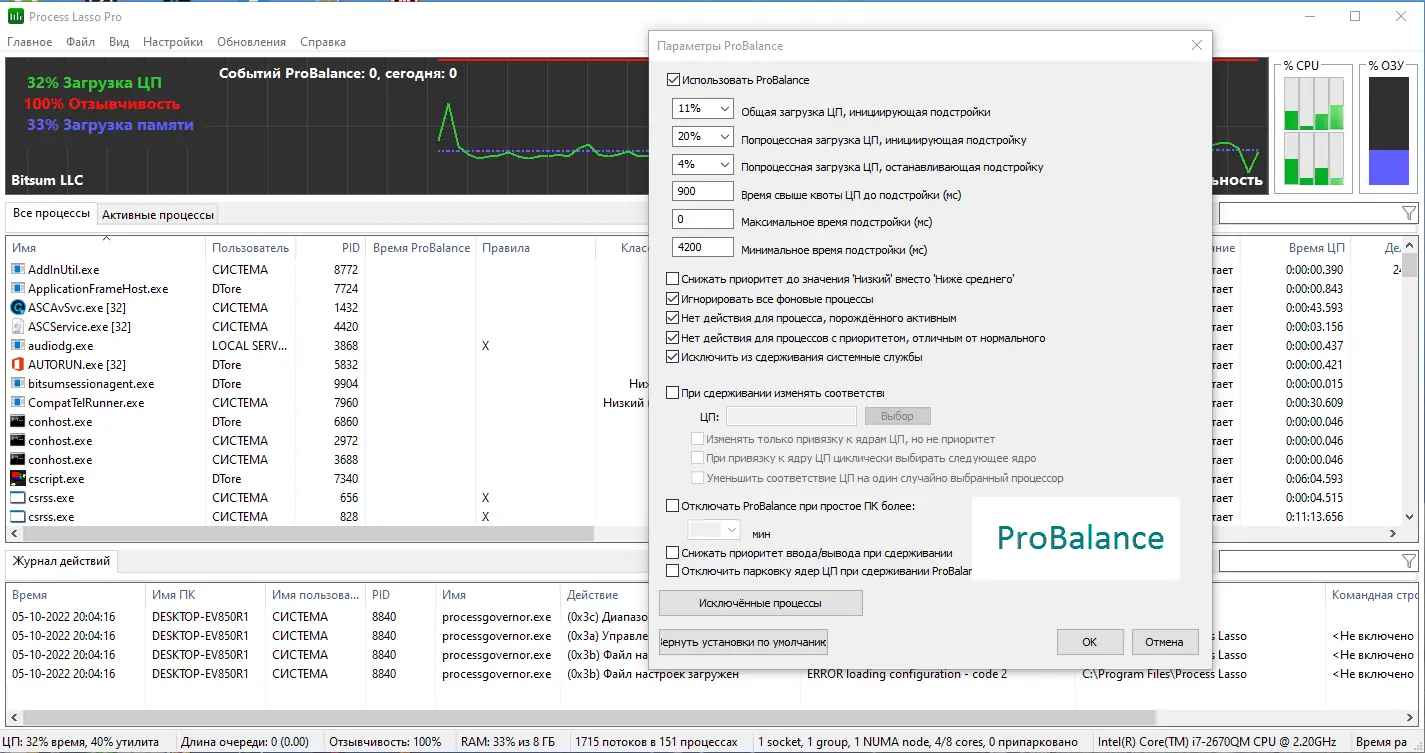Open the 'Обновления' menu

[251, 42]
